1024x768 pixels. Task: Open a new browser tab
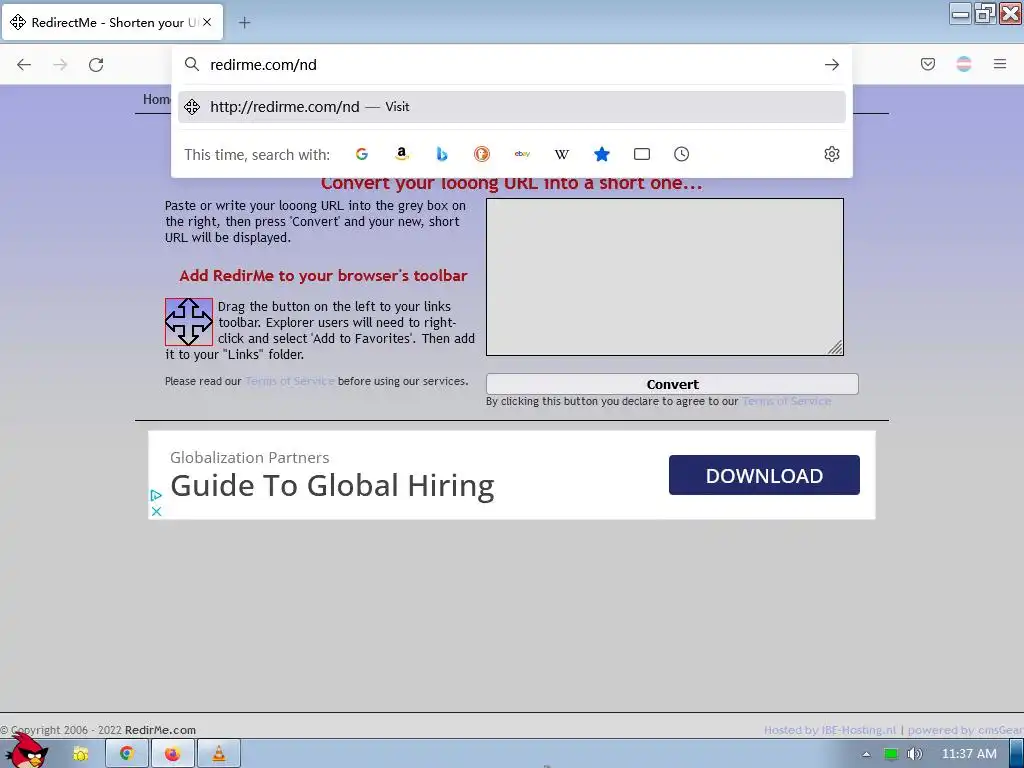[x=244, y=23]
